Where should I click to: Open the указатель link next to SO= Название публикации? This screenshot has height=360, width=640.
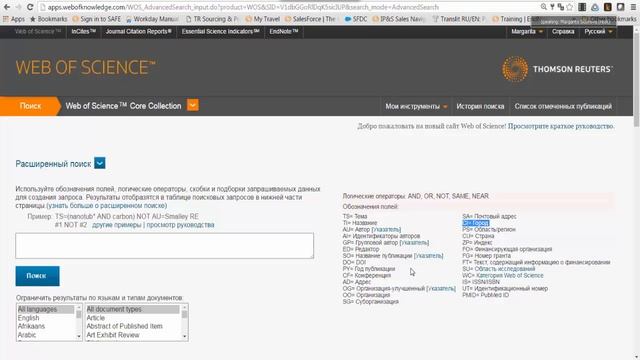pos(429,256)
